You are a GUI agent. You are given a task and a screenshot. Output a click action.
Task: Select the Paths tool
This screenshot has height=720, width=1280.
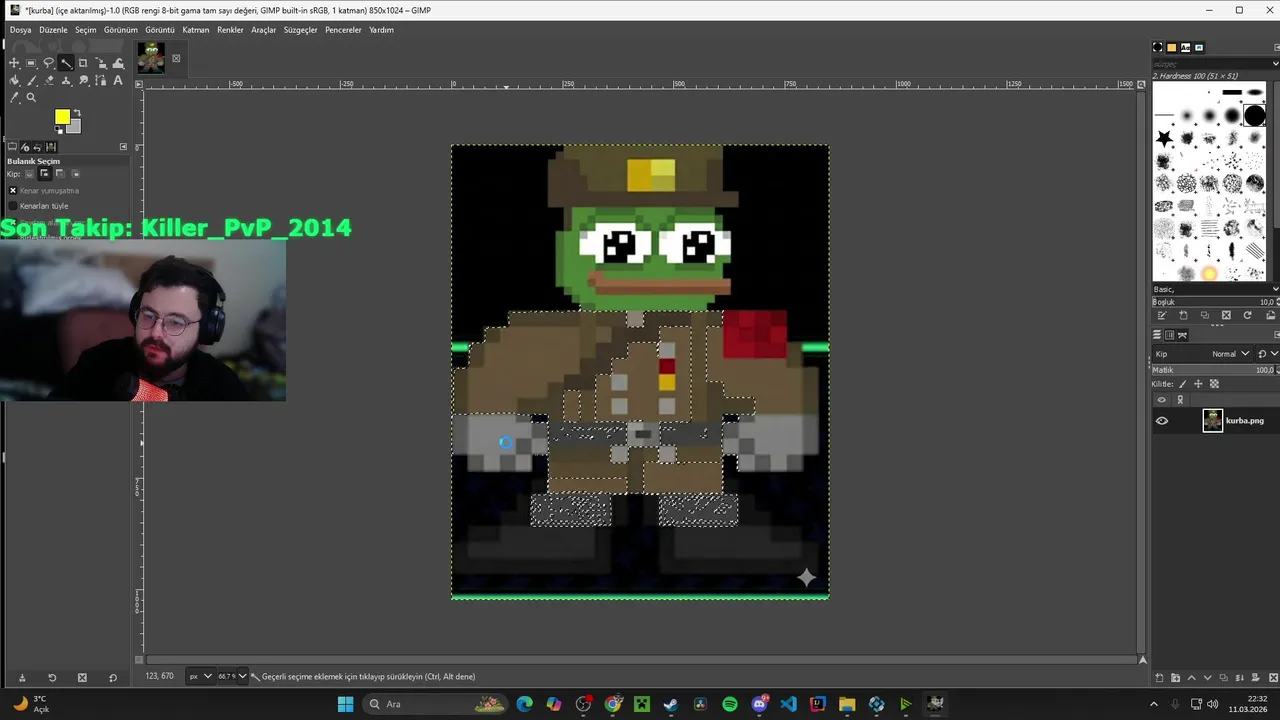(x=100, y=80)
